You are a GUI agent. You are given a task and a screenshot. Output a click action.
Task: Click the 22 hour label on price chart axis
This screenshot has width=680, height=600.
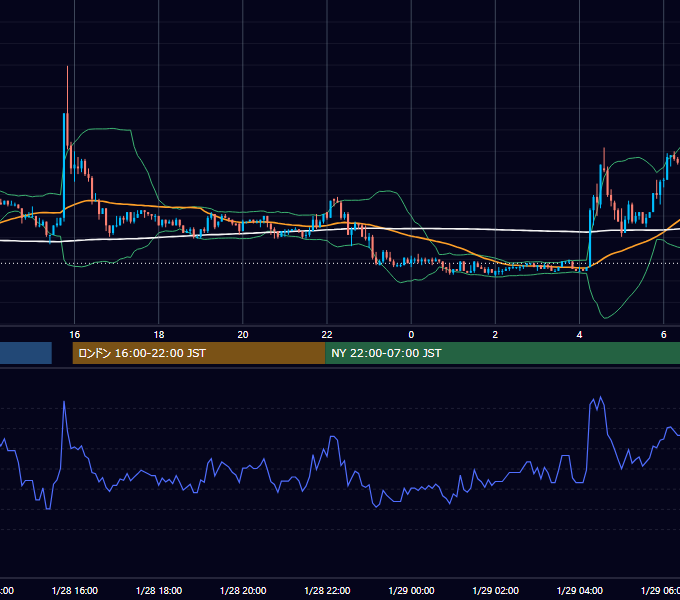(x=327, y=335)
